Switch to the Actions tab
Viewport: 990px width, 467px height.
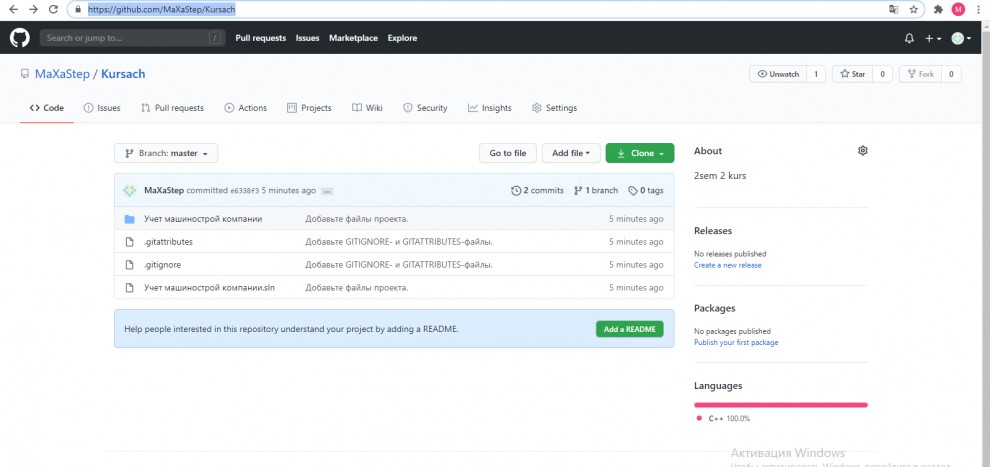pyautogui.click(x=246, y=108)
